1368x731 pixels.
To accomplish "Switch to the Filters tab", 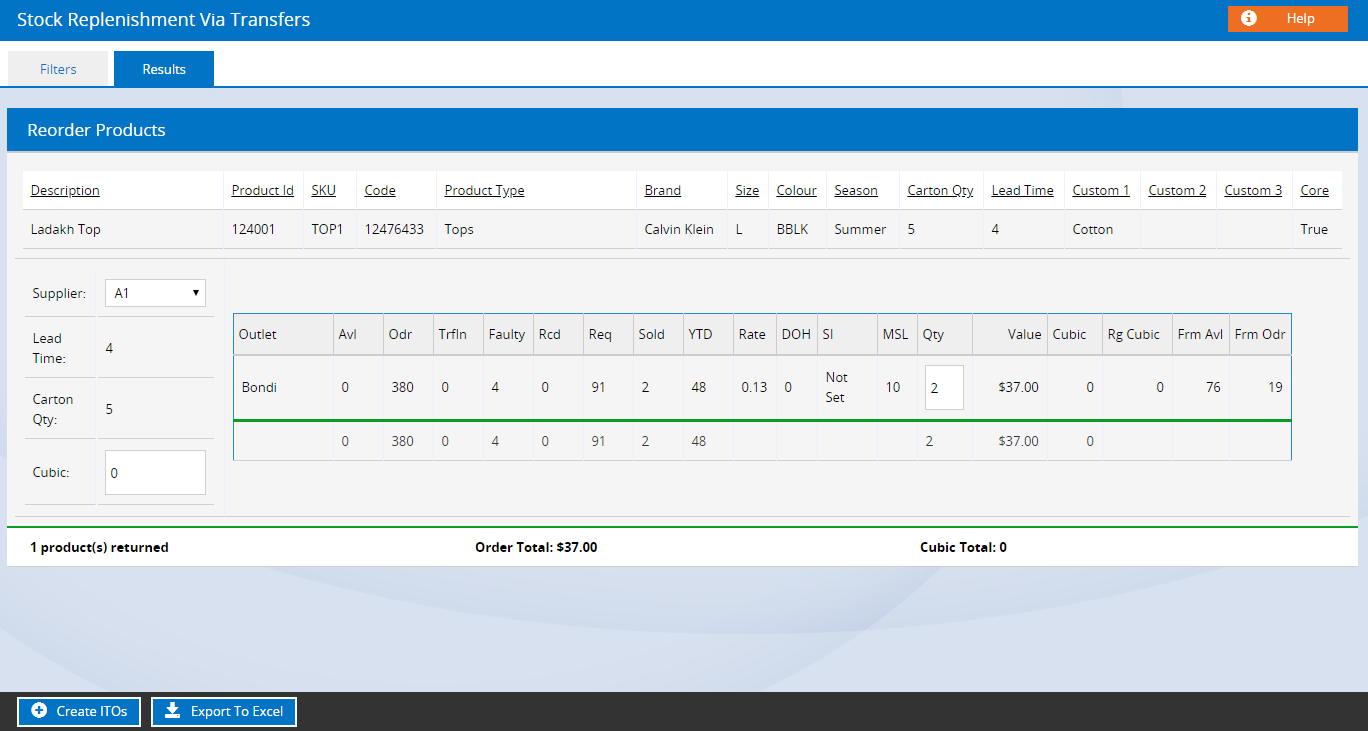I will 58,69.
